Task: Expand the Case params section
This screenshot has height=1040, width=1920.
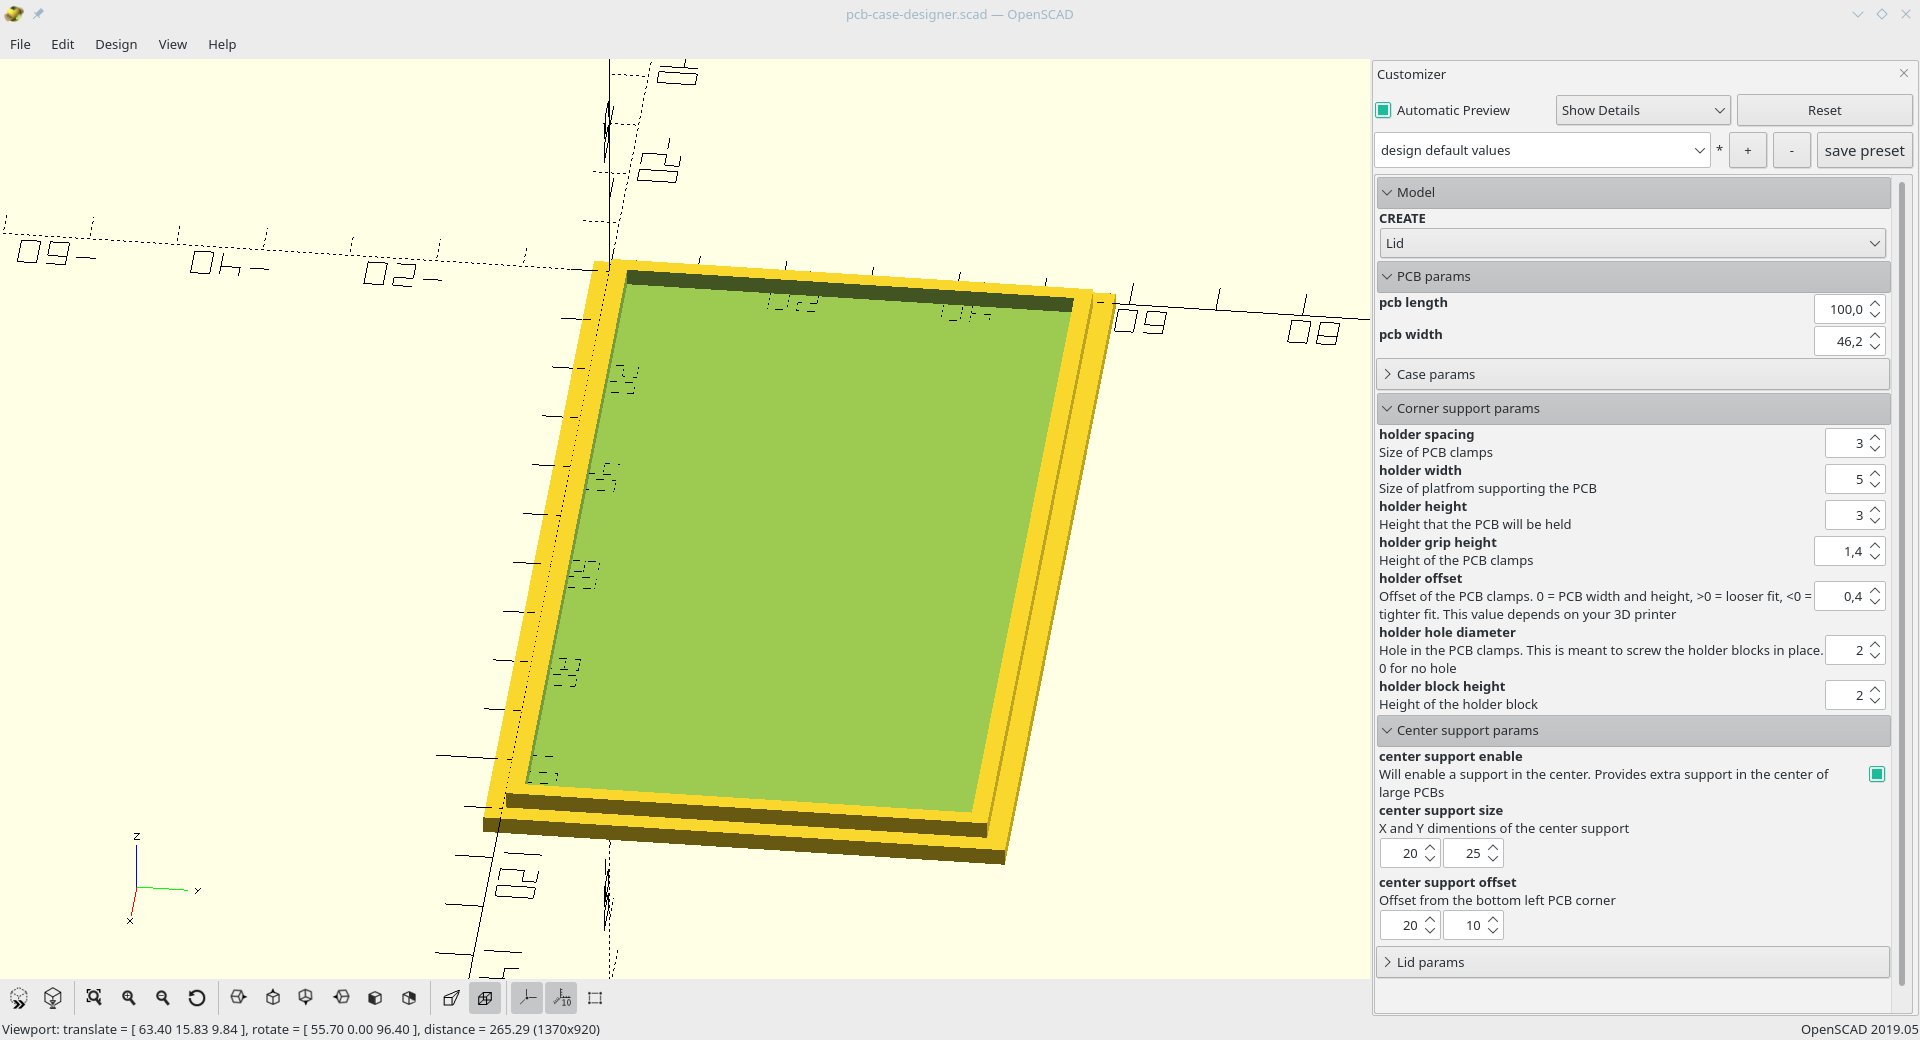Action: (x=1633, y=374)
